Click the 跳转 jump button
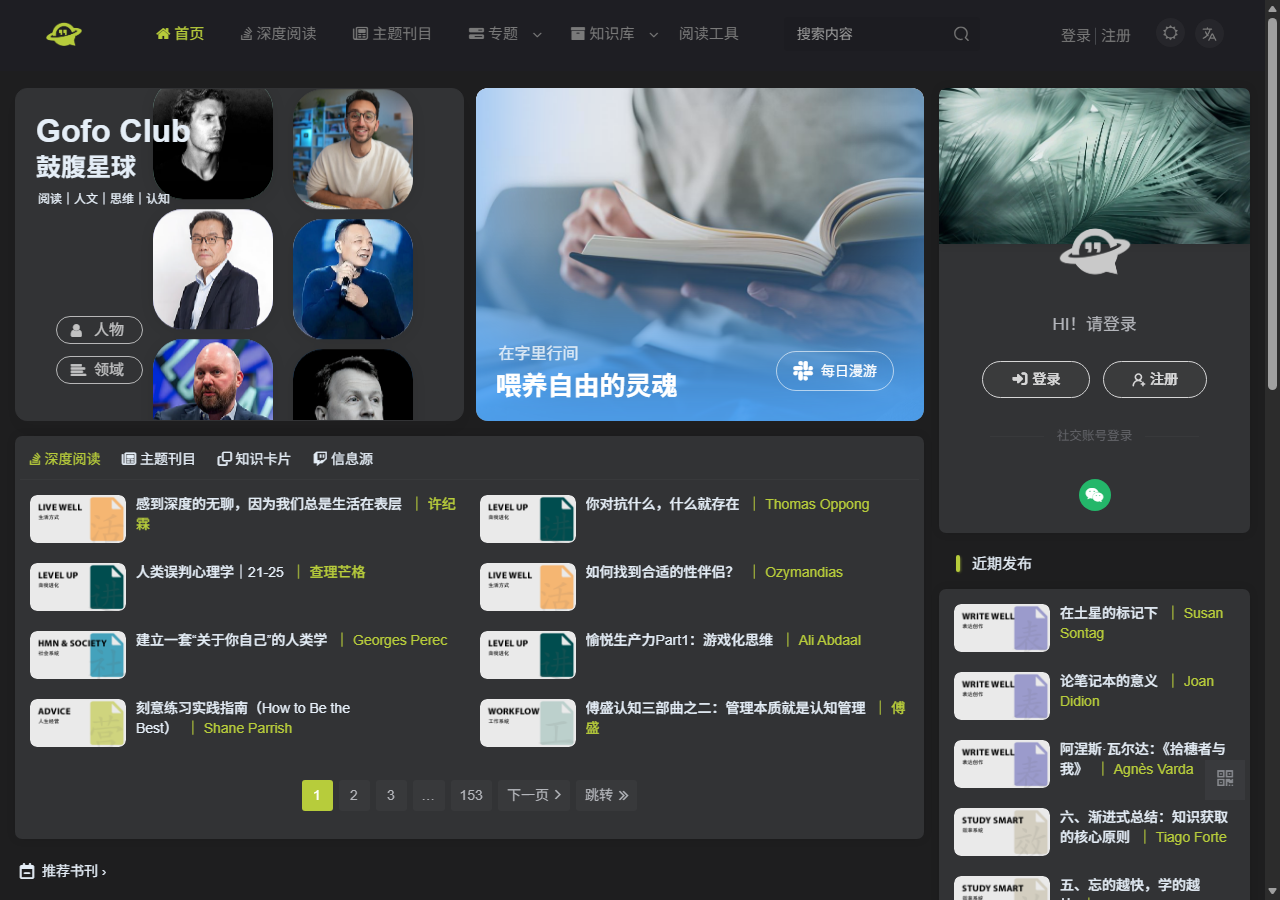 coord(606,796)
